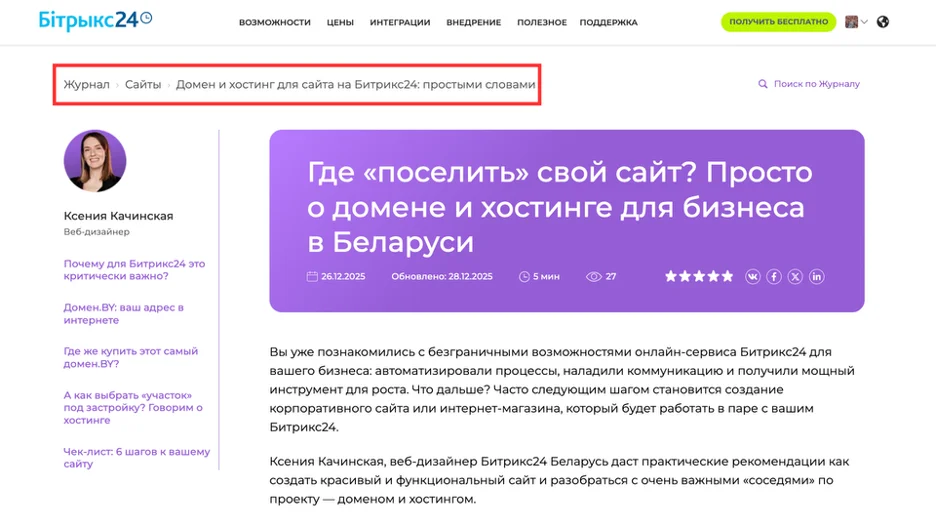The height and width of the screenshot is (528, 936).
Task: Open Ксения Качинская author photo
Action: pyautogui.click(x=95, y=161)
